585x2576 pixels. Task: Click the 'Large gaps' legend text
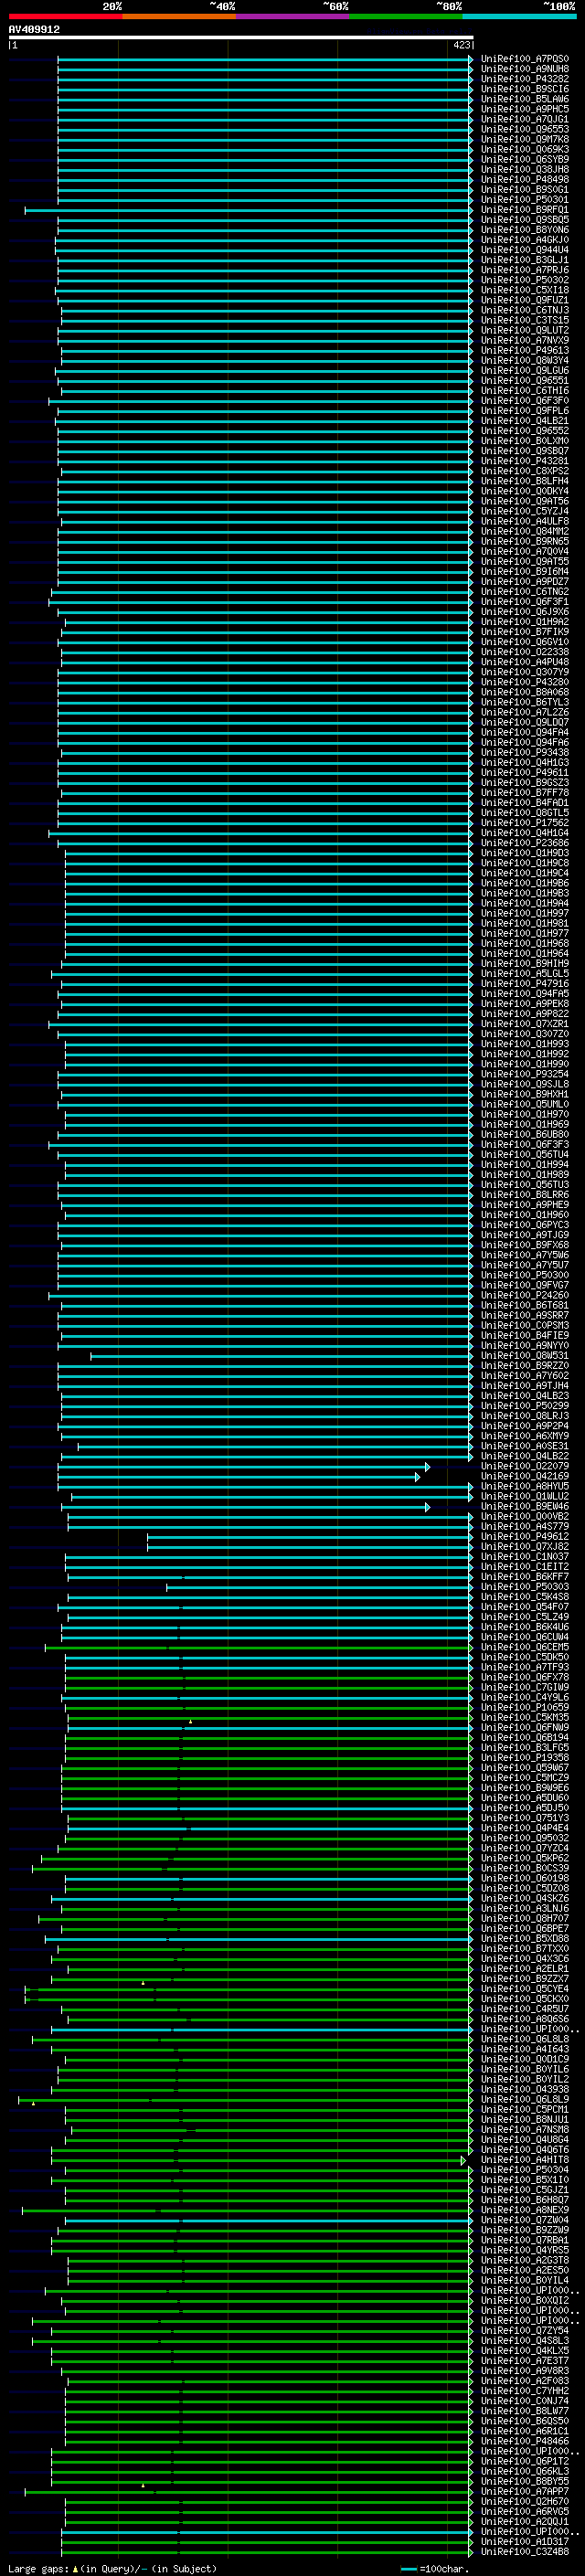pyautogui.click(x=38, y=2569)
